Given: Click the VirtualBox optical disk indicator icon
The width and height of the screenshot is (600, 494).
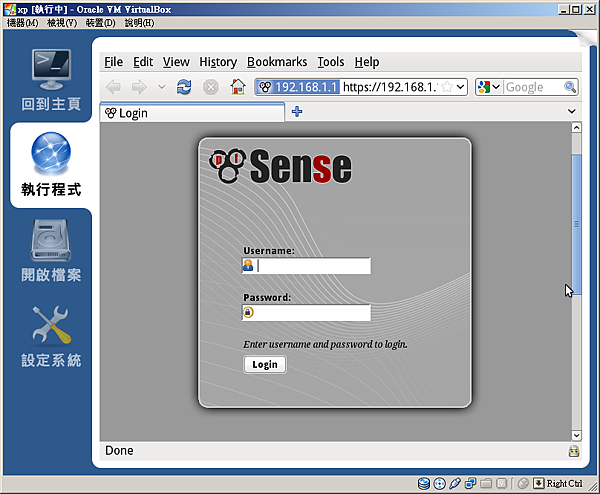Looking at the screenshot, I should pos(439,484).
